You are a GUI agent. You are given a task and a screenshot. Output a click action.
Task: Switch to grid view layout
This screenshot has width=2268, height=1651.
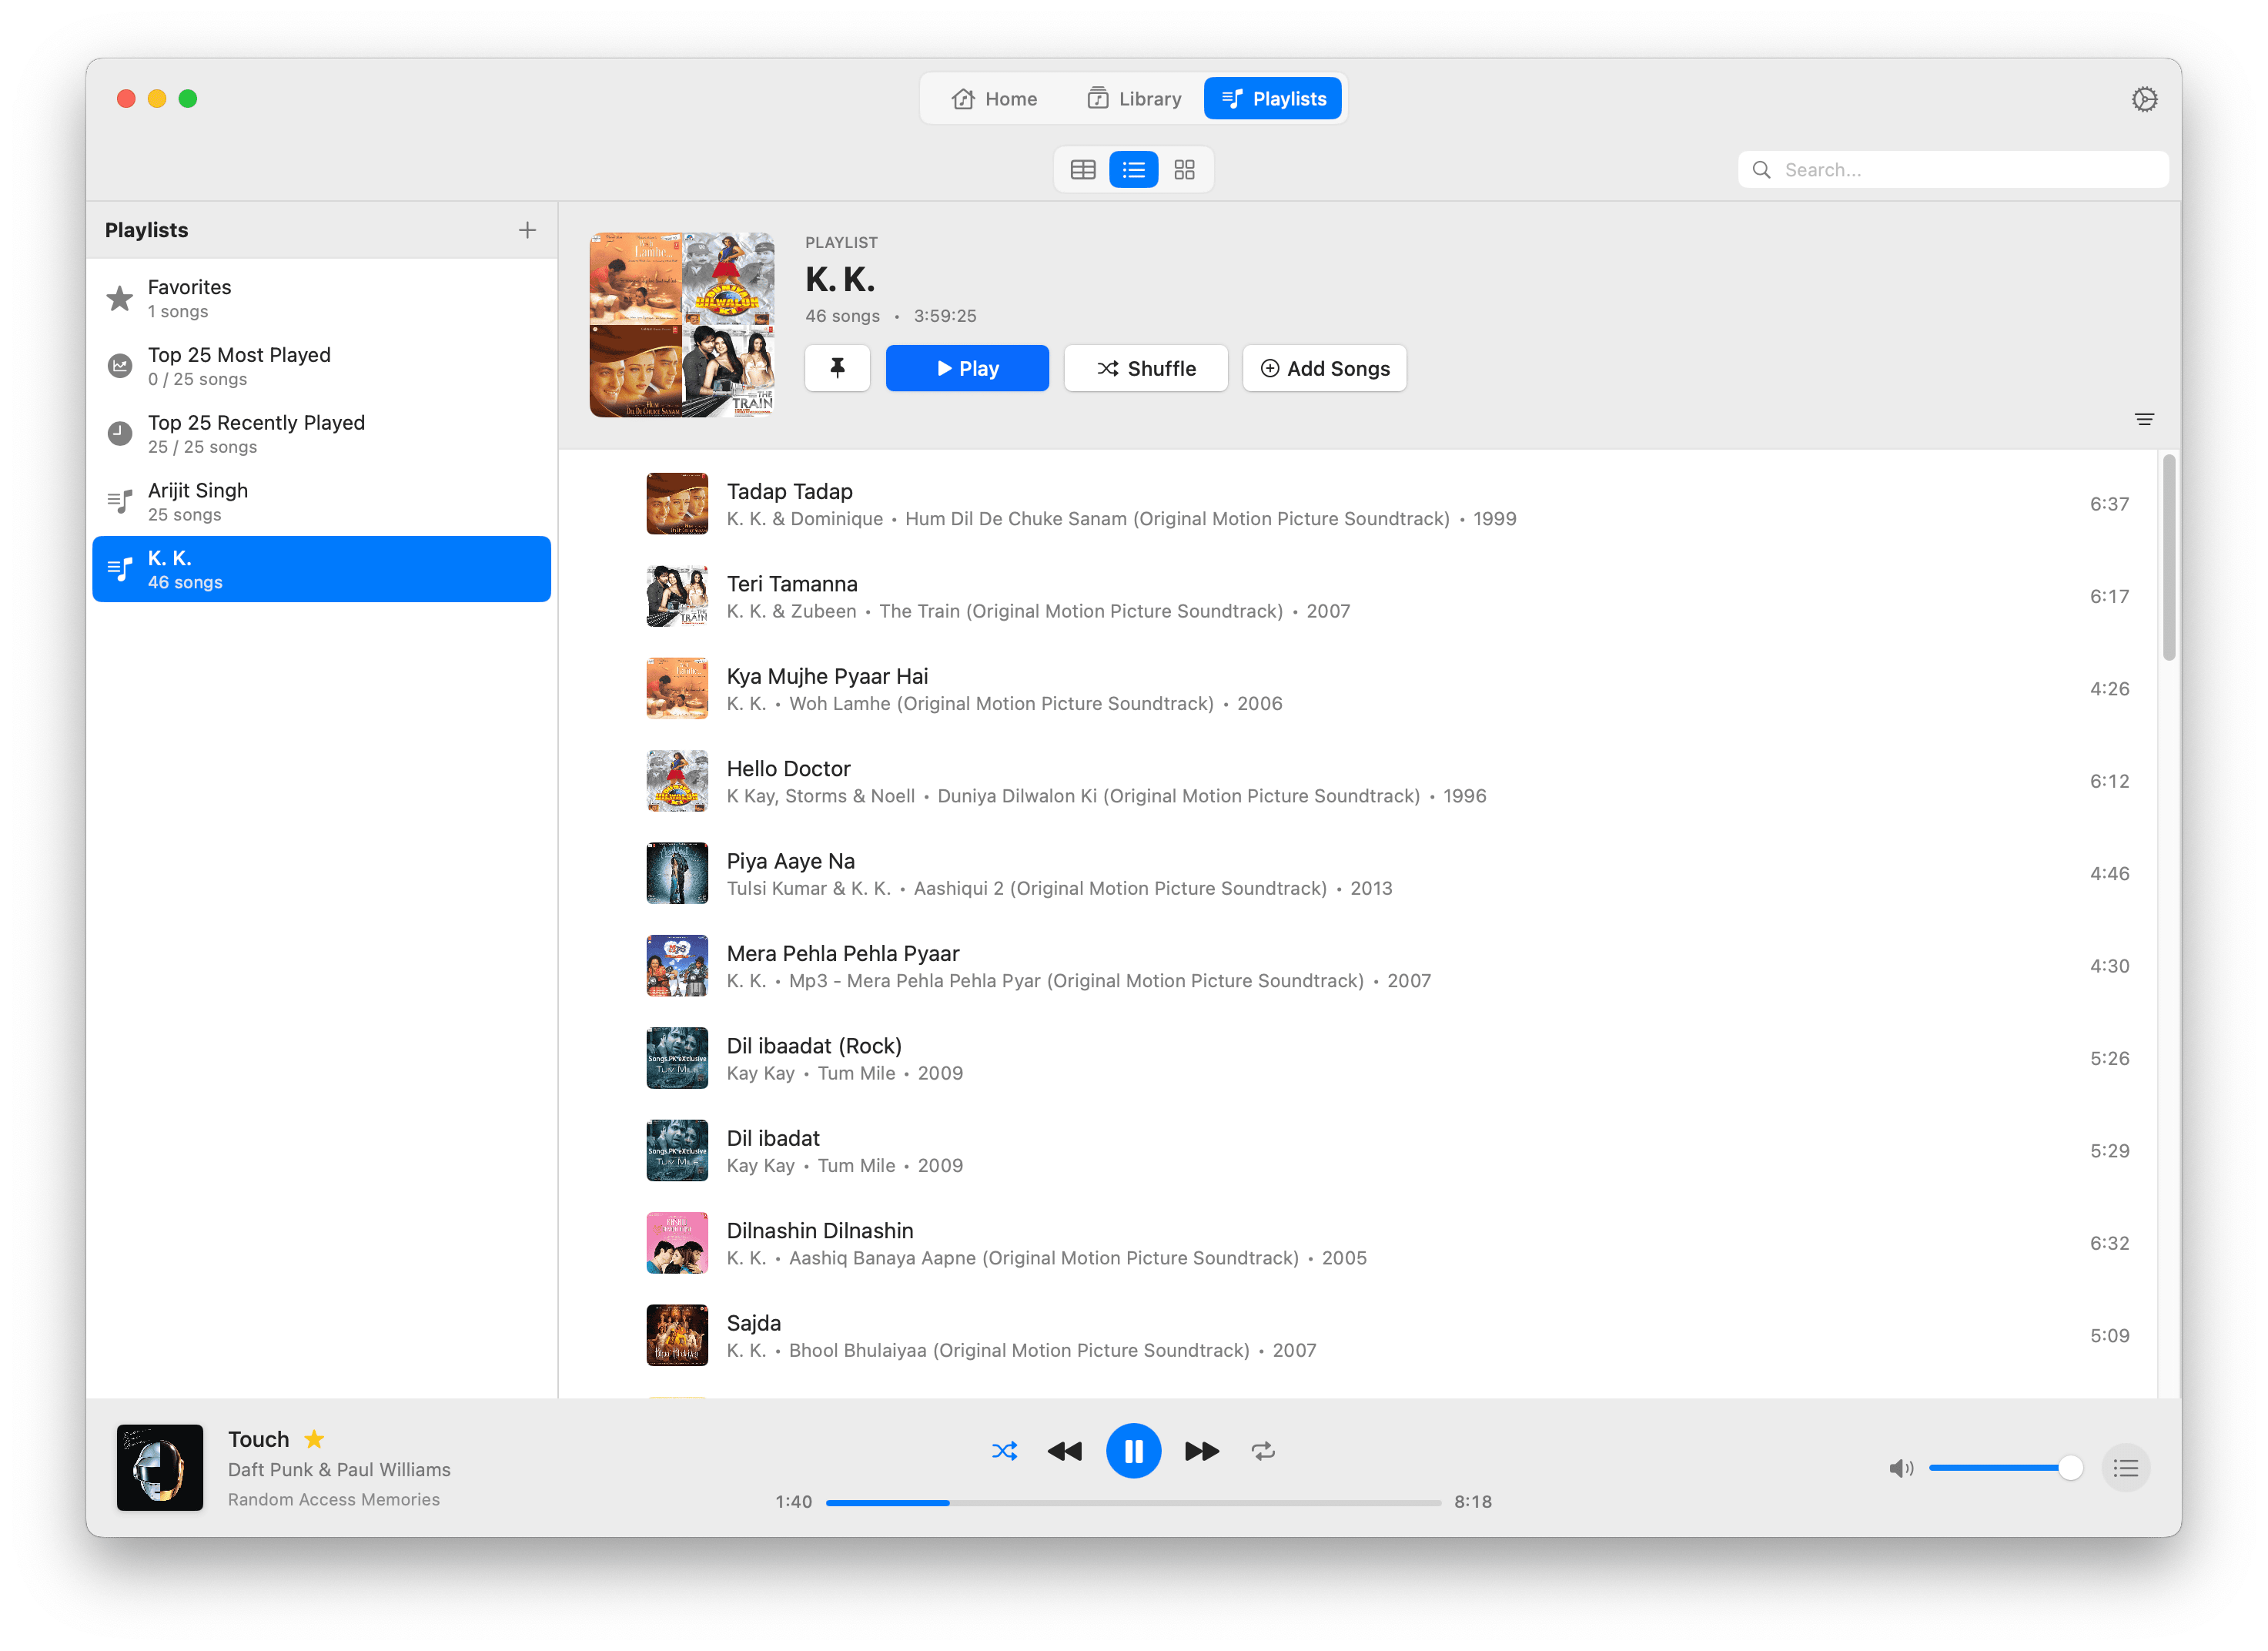(1184, 170)
